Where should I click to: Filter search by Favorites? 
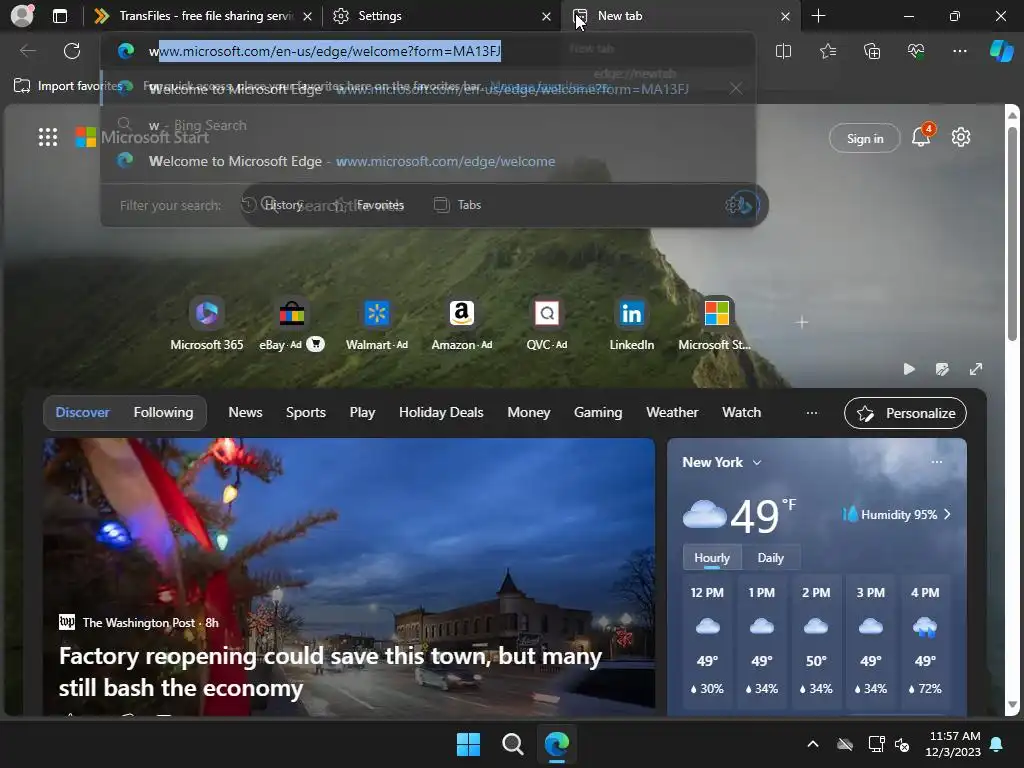pyautogui.click(x=368, y=205)
